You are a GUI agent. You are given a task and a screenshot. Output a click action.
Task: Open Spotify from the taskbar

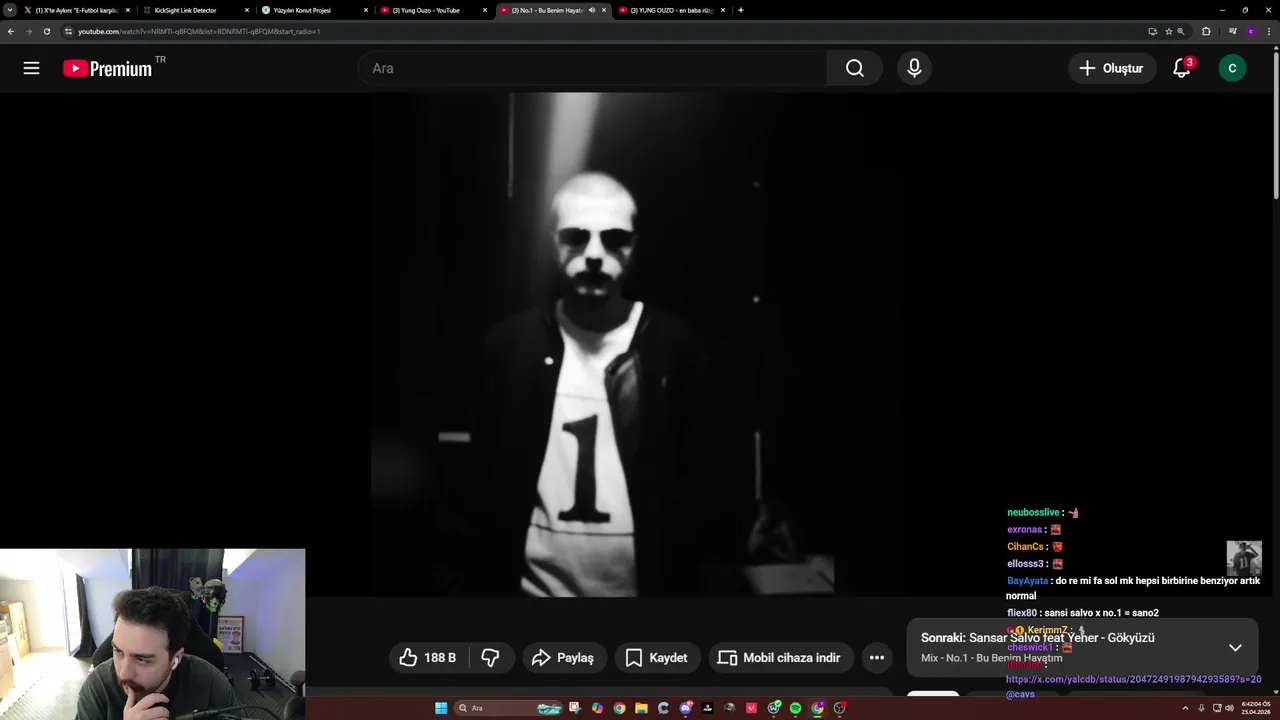point(796,708)
